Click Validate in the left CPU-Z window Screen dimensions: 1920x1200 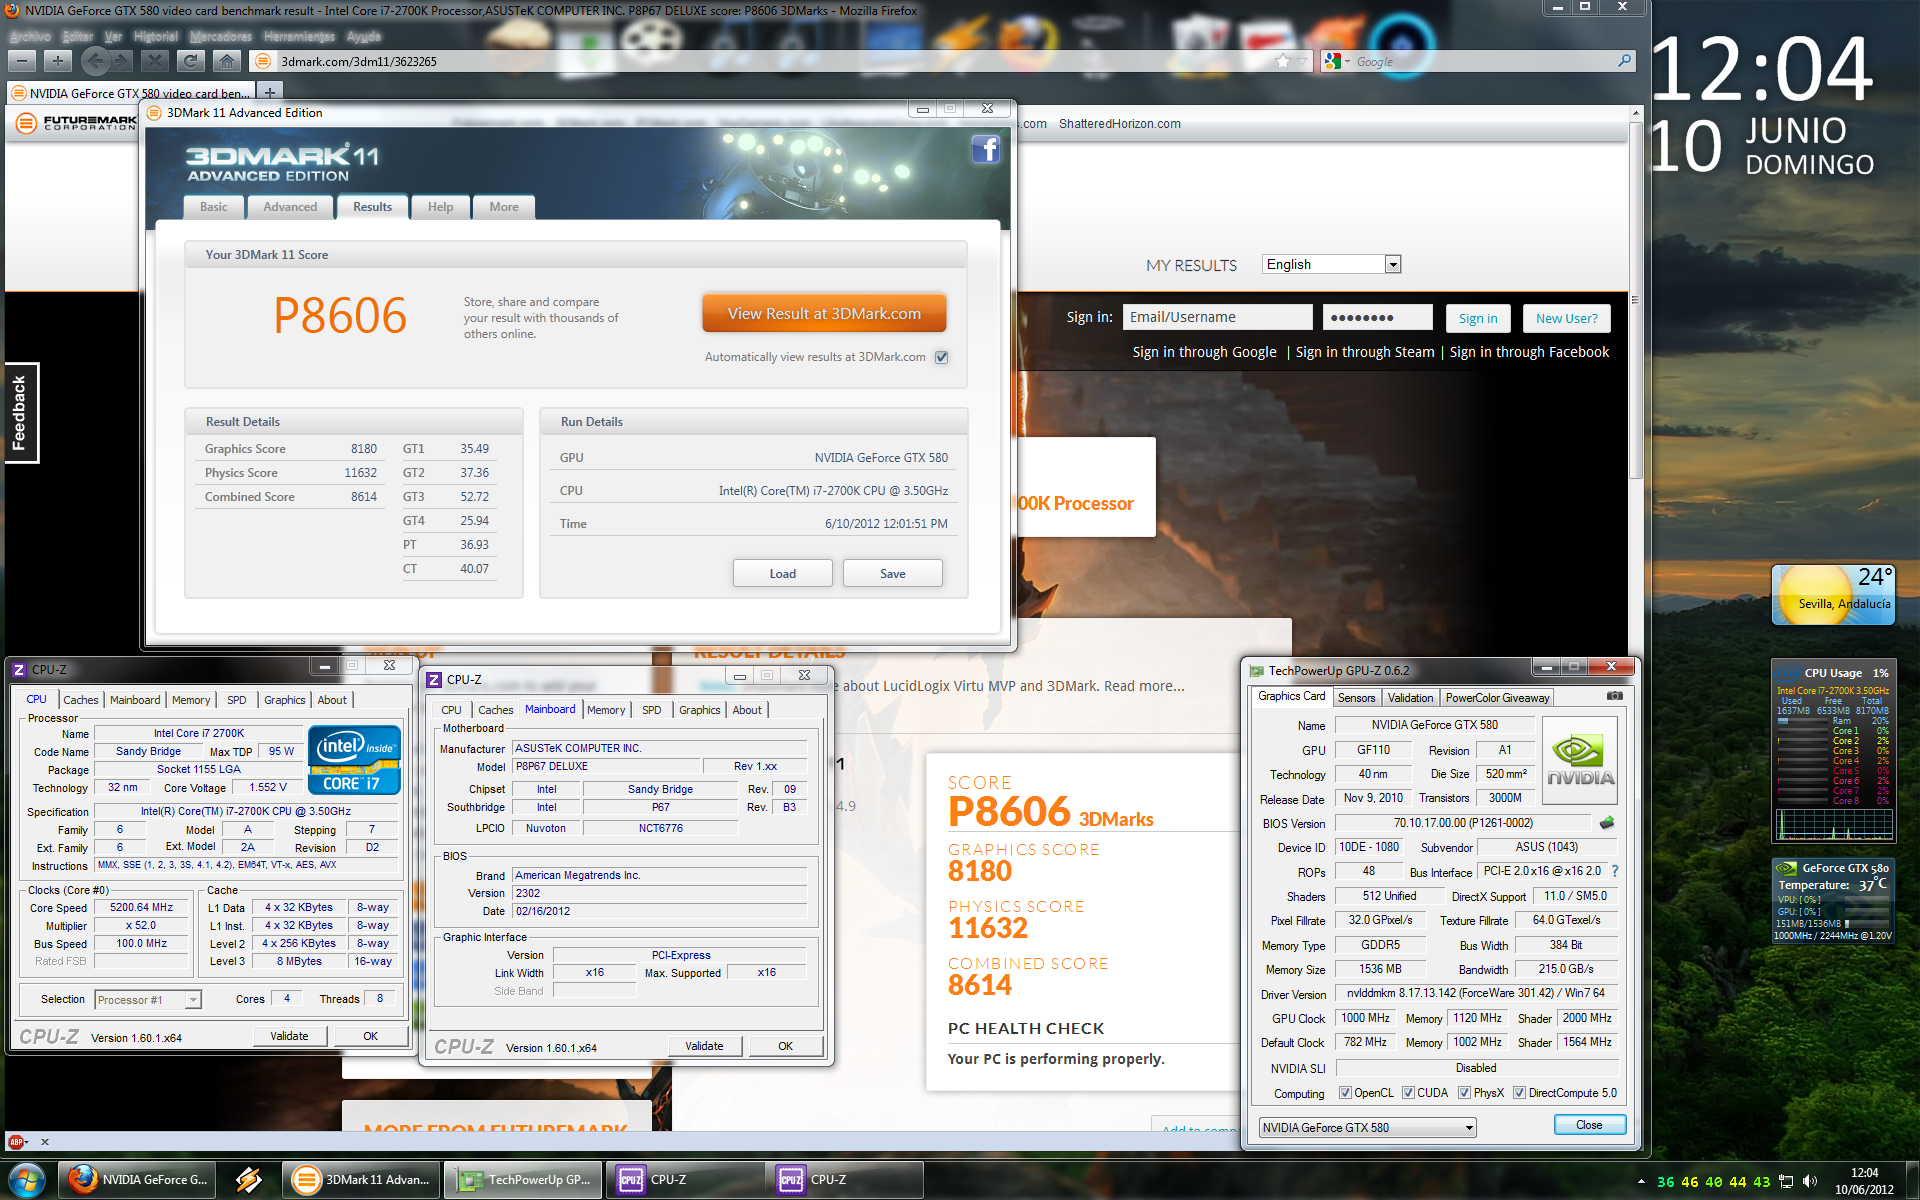[x=289, y=1036]
